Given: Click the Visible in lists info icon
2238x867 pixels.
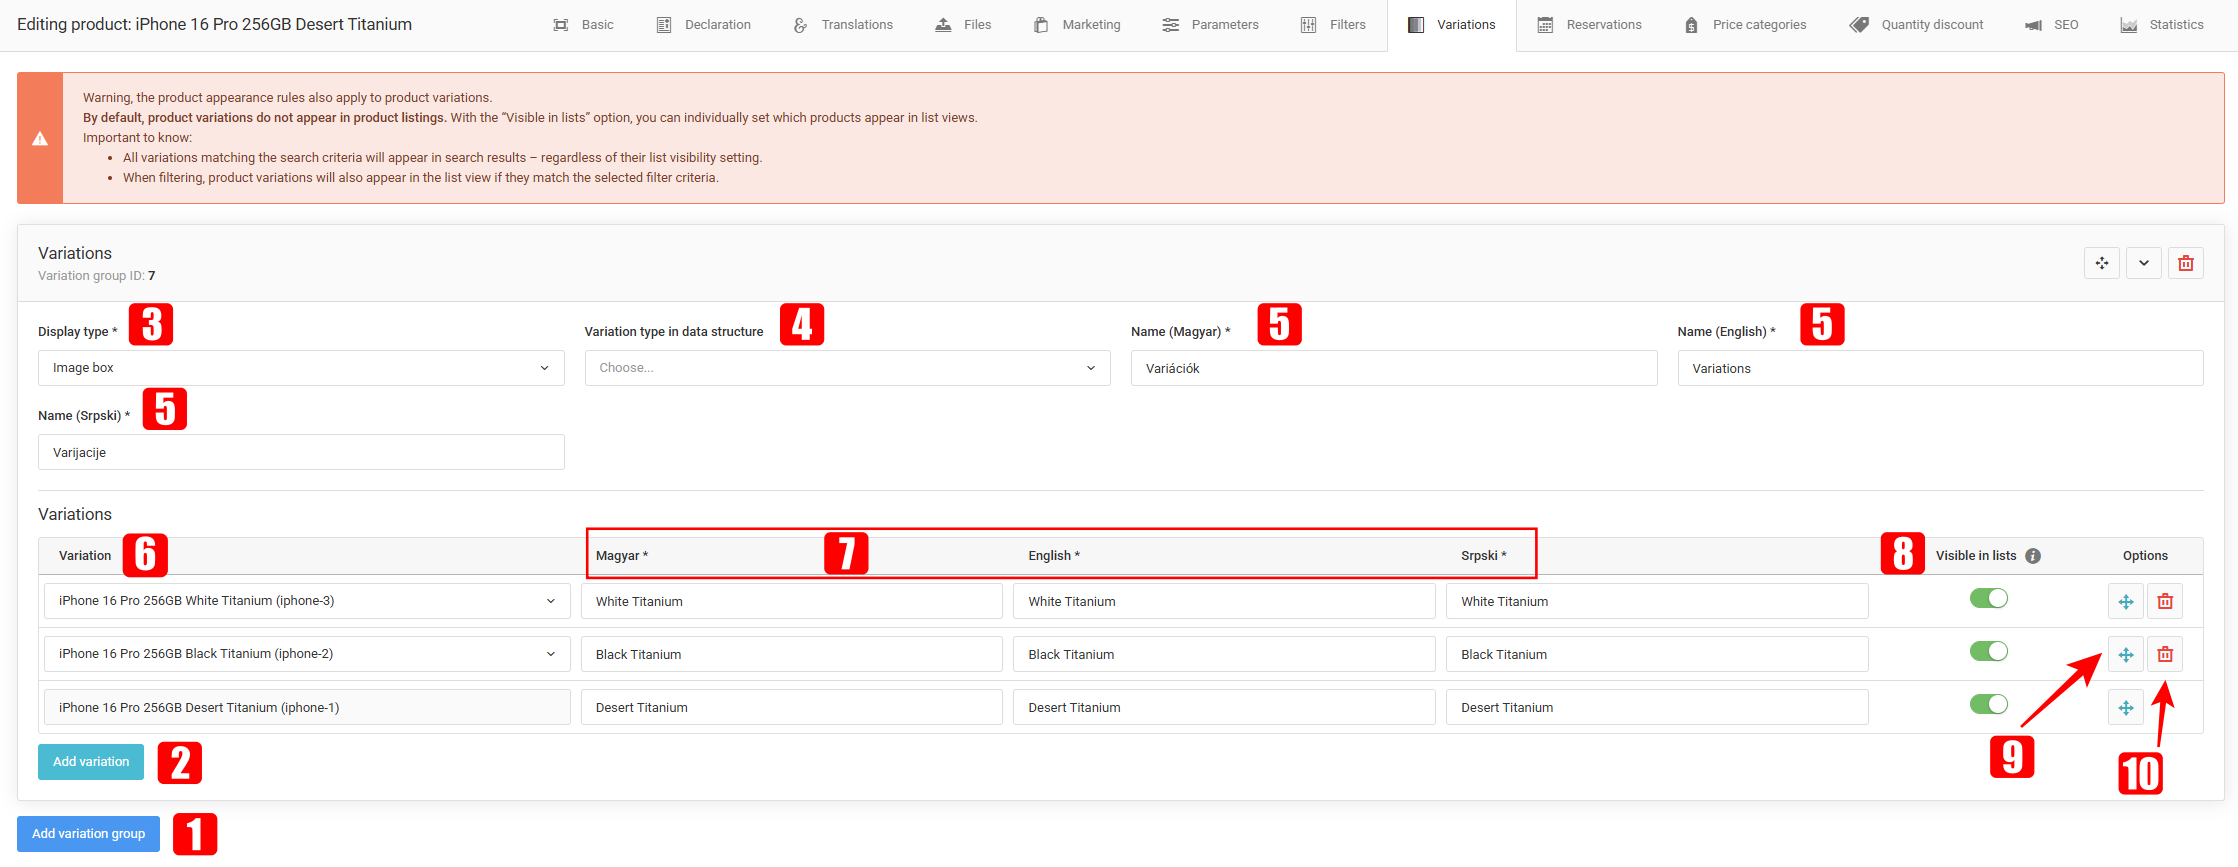Looking at the screenshot, I should click(x=2033, y=556).
